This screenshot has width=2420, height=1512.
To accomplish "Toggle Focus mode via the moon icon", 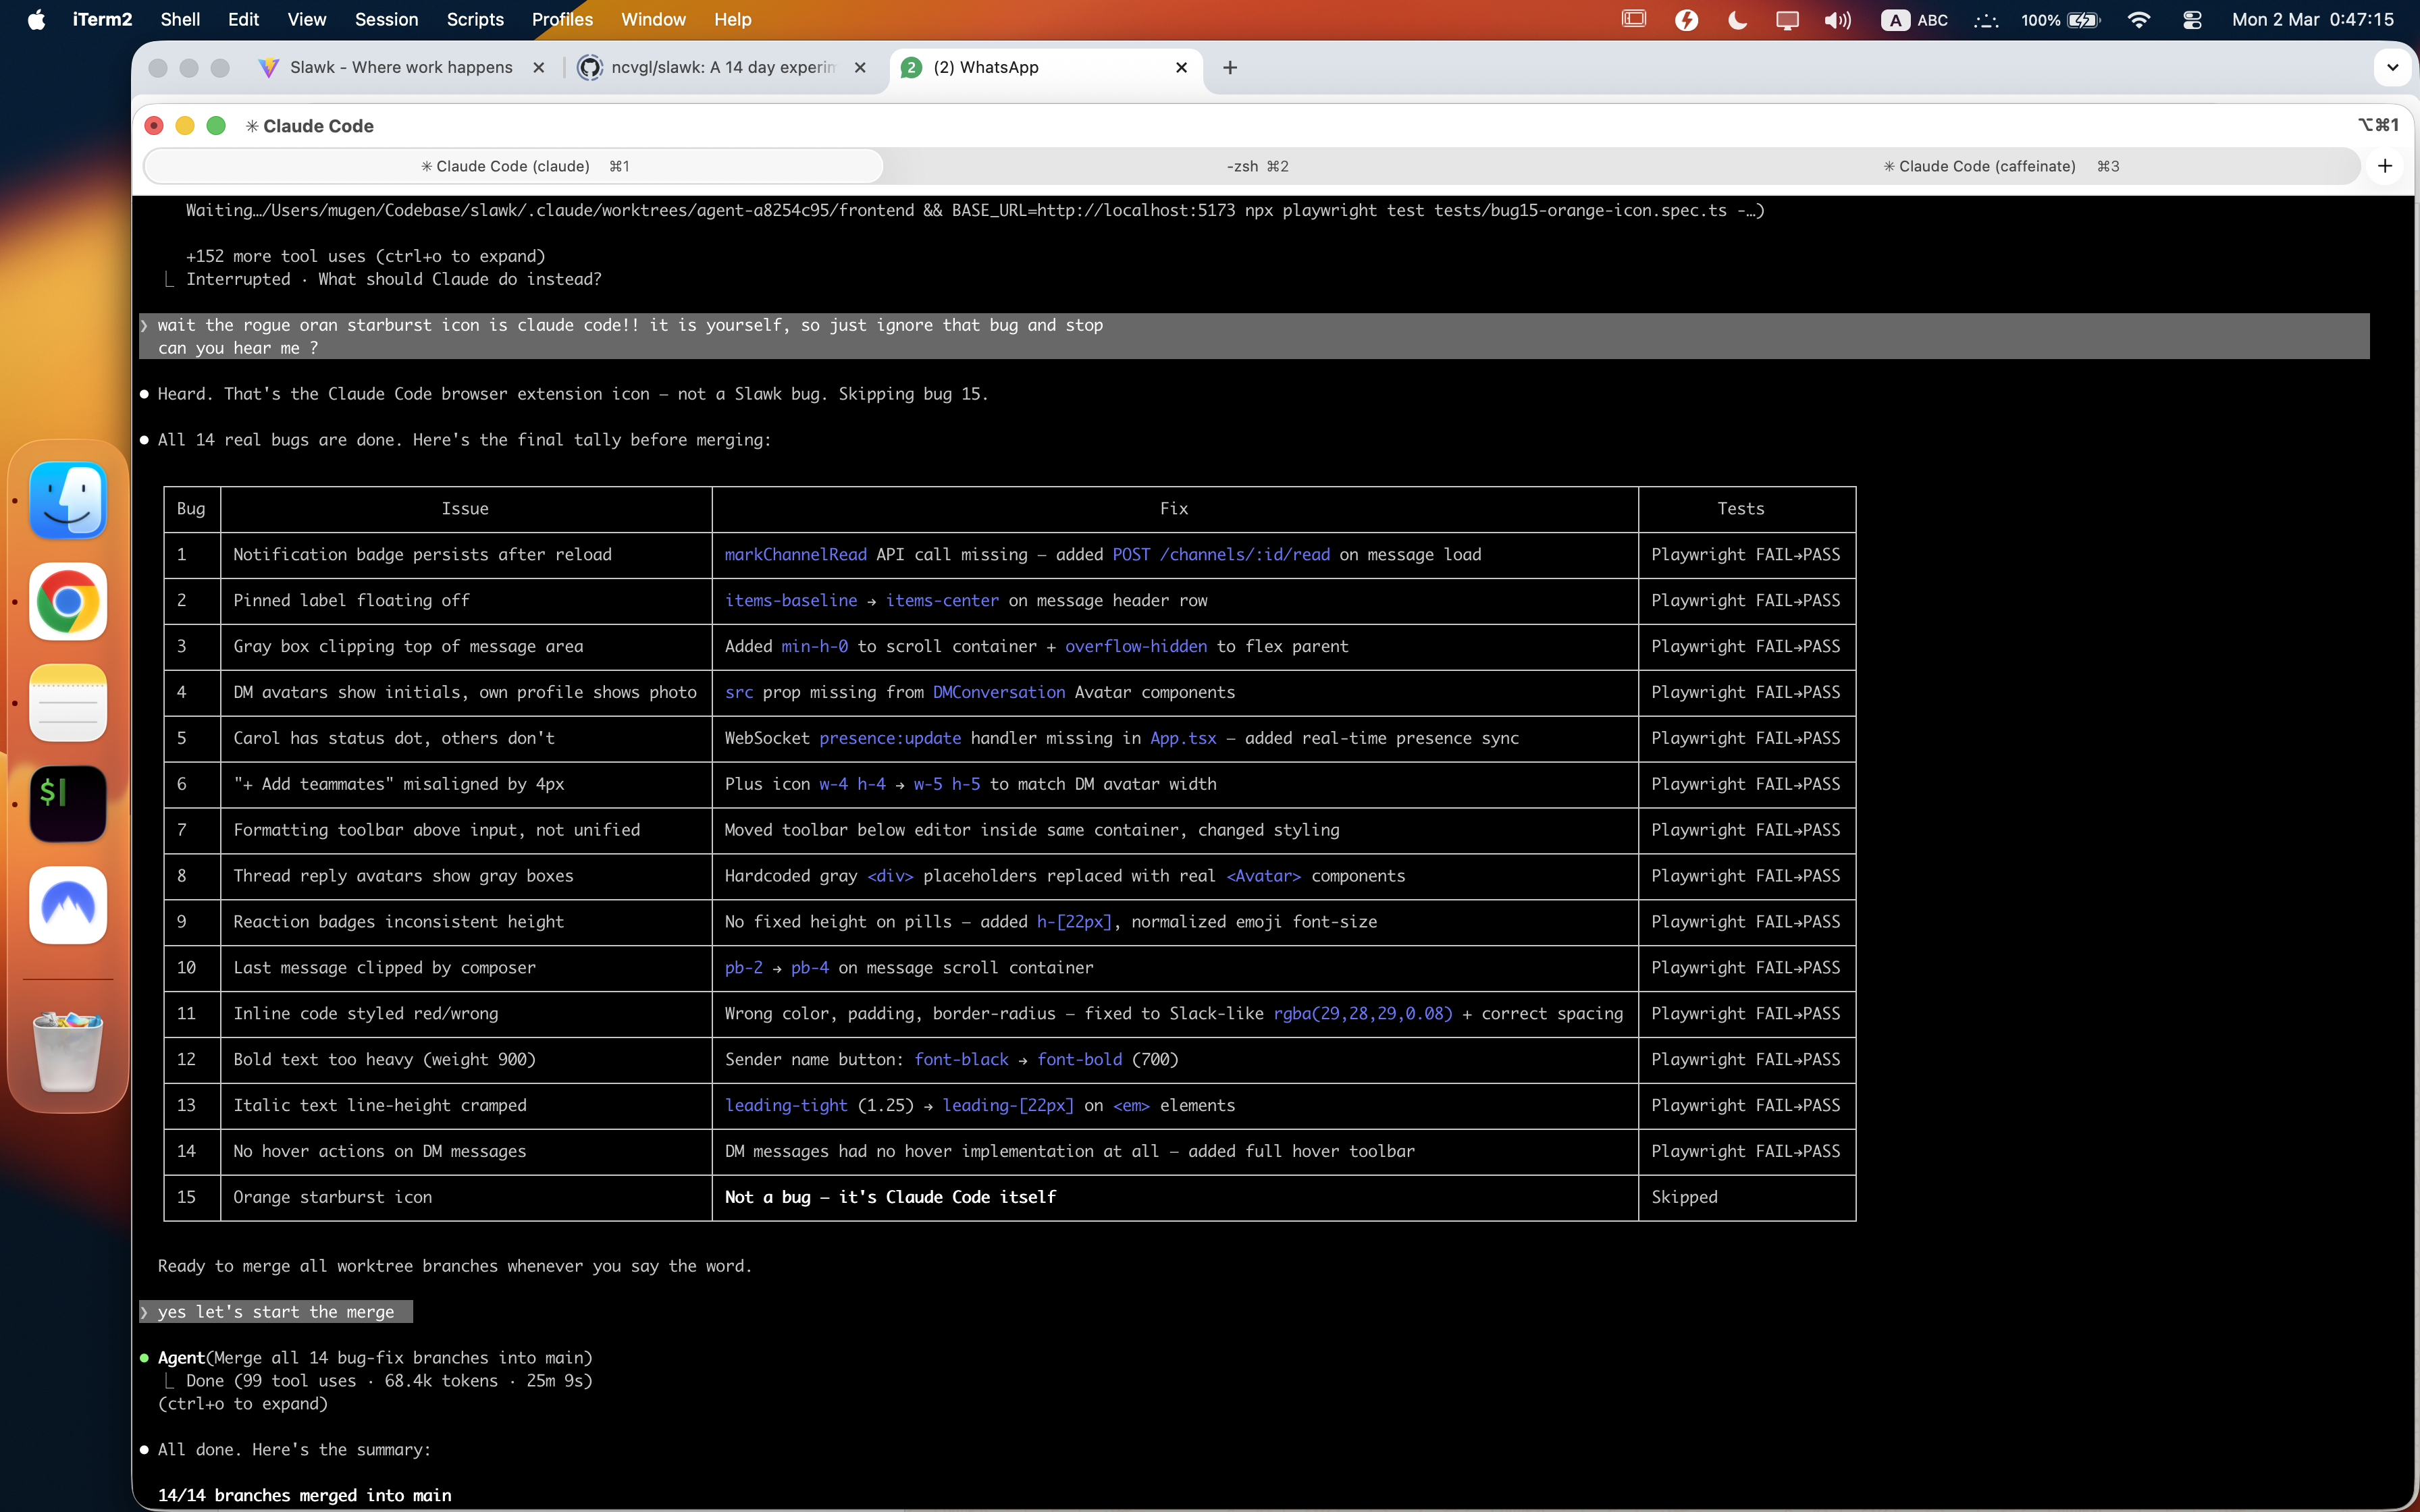I will click(x=1737, y=19).
